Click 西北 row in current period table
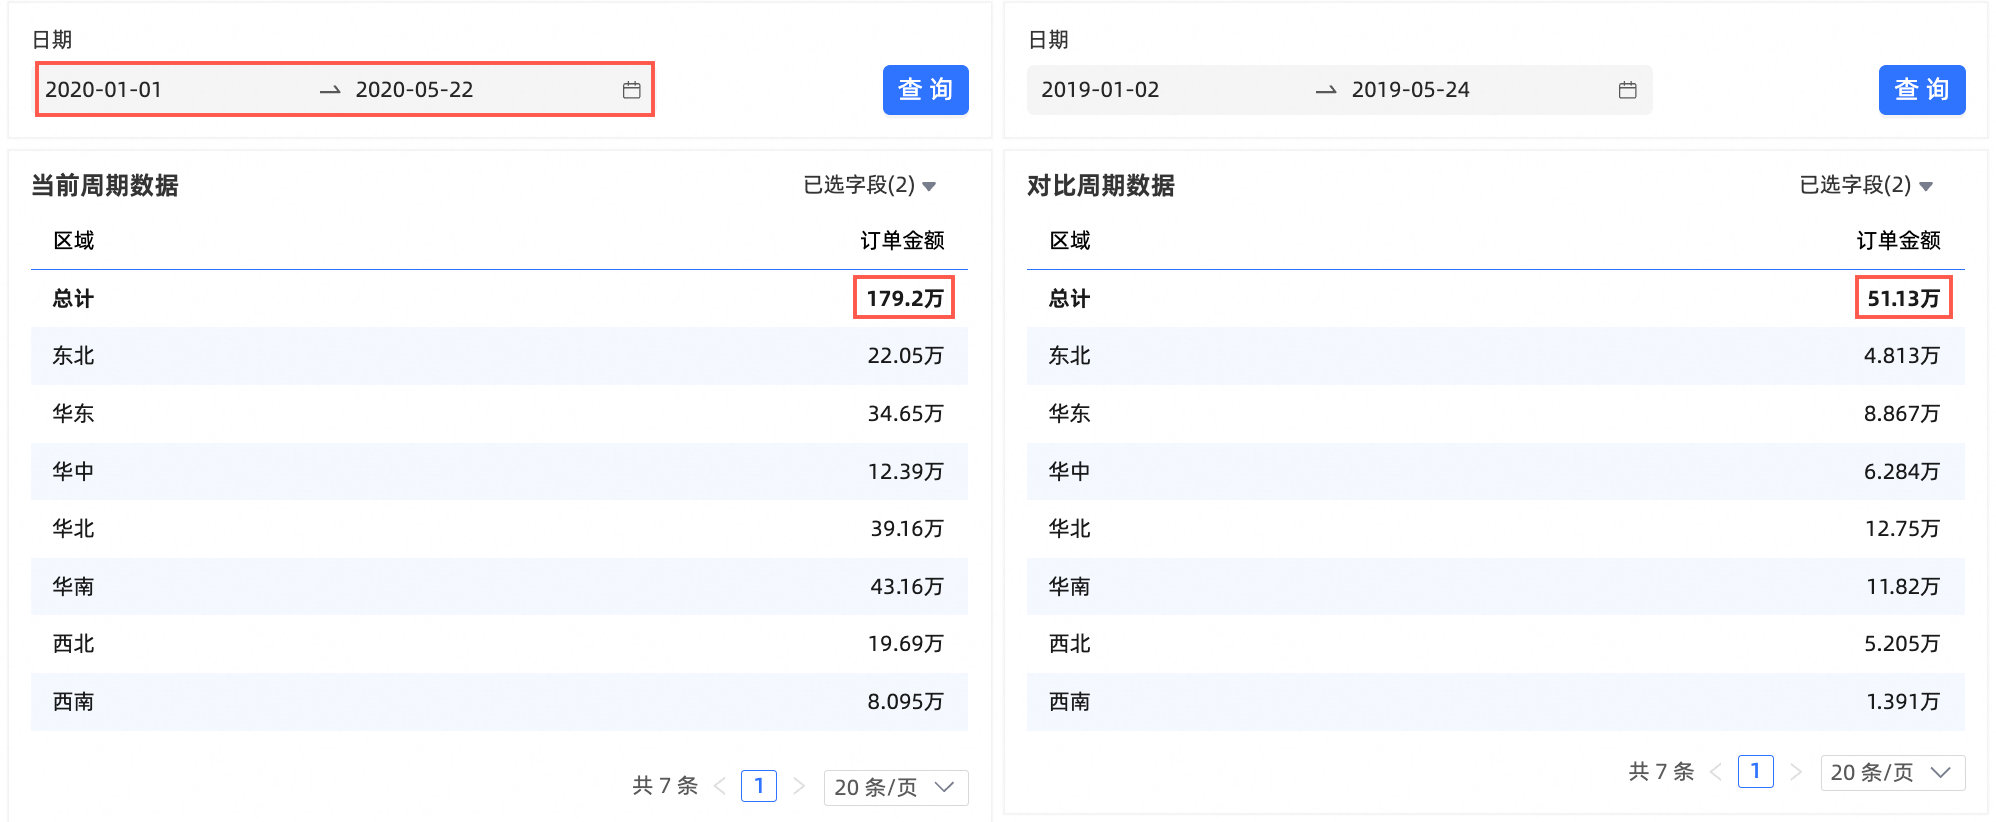This screenshot has width=1996, height=822. point(499,644)
